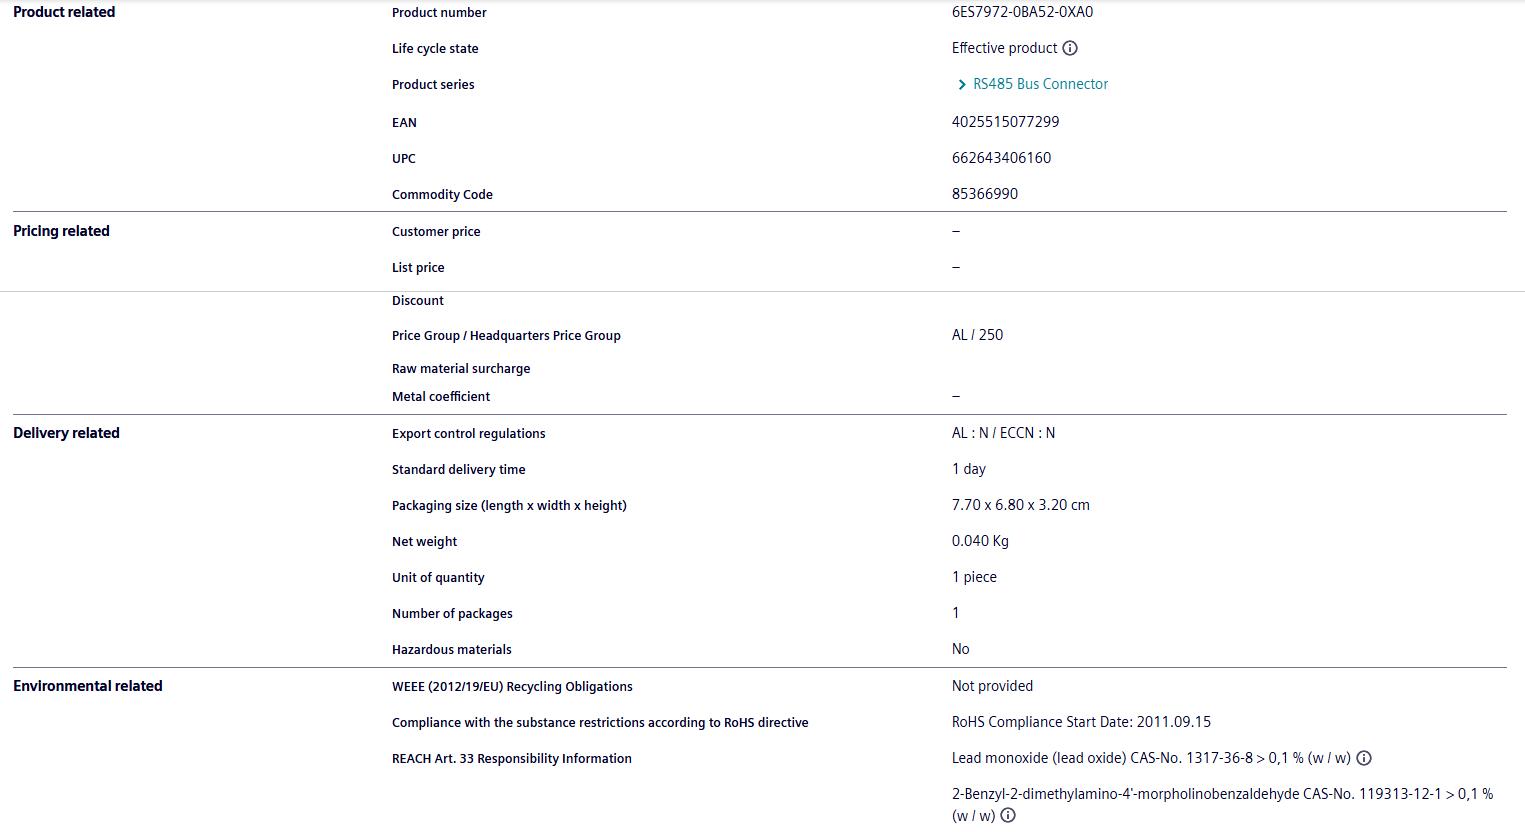The height and width of the screenshot is (832, 1525).
Task: Click the RoHS Compliance Start Date text
Action: pyautogui.click(x=1081, y=722)
